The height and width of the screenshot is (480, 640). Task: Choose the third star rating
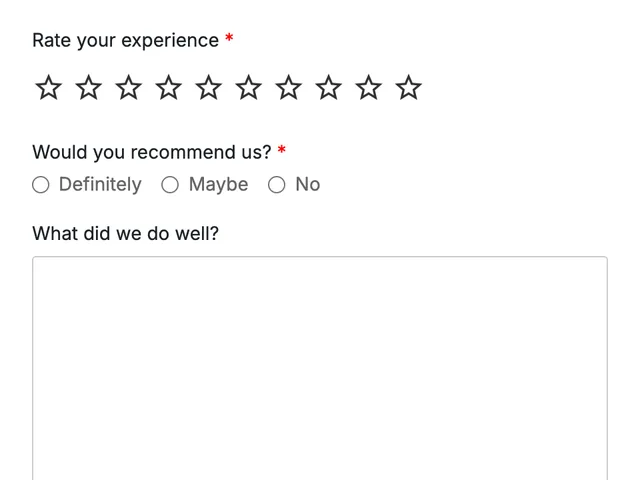tap(129, 87)
